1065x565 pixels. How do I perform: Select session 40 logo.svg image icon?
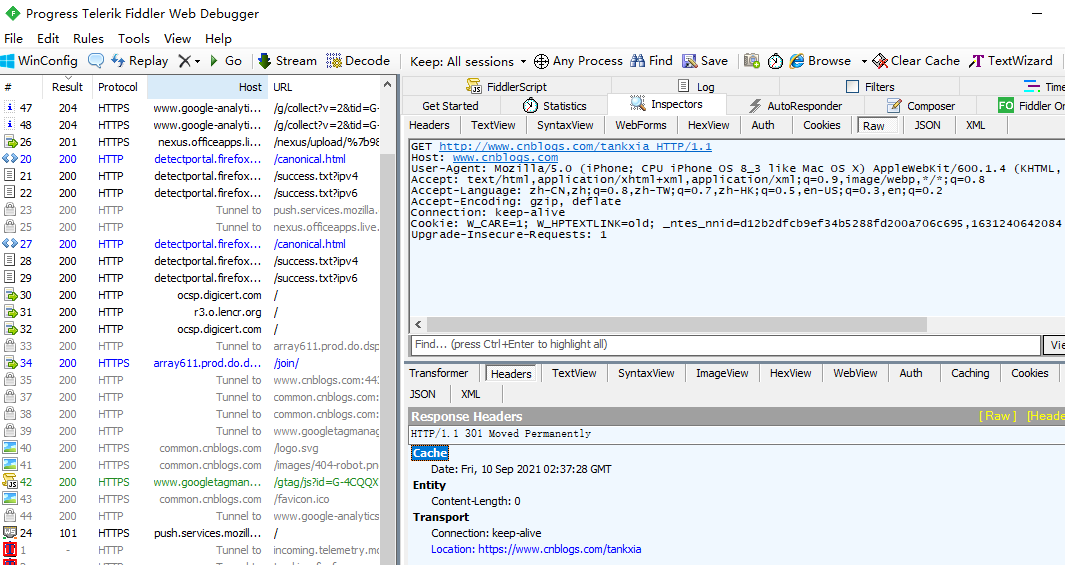[10, 448]
